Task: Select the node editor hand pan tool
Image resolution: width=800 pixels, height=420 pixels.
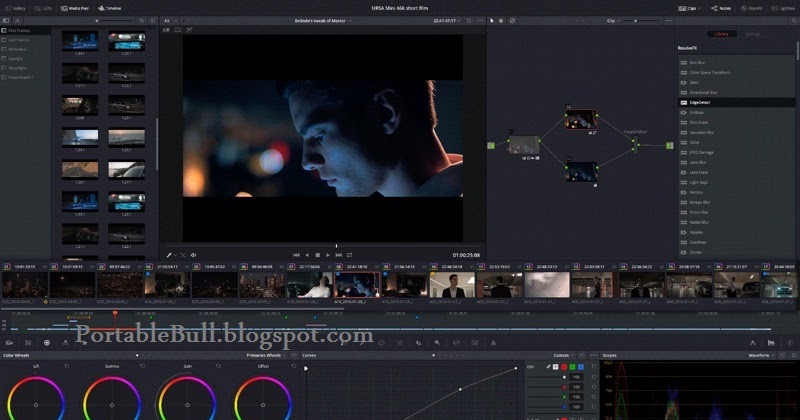Action: tap(501, 21)
